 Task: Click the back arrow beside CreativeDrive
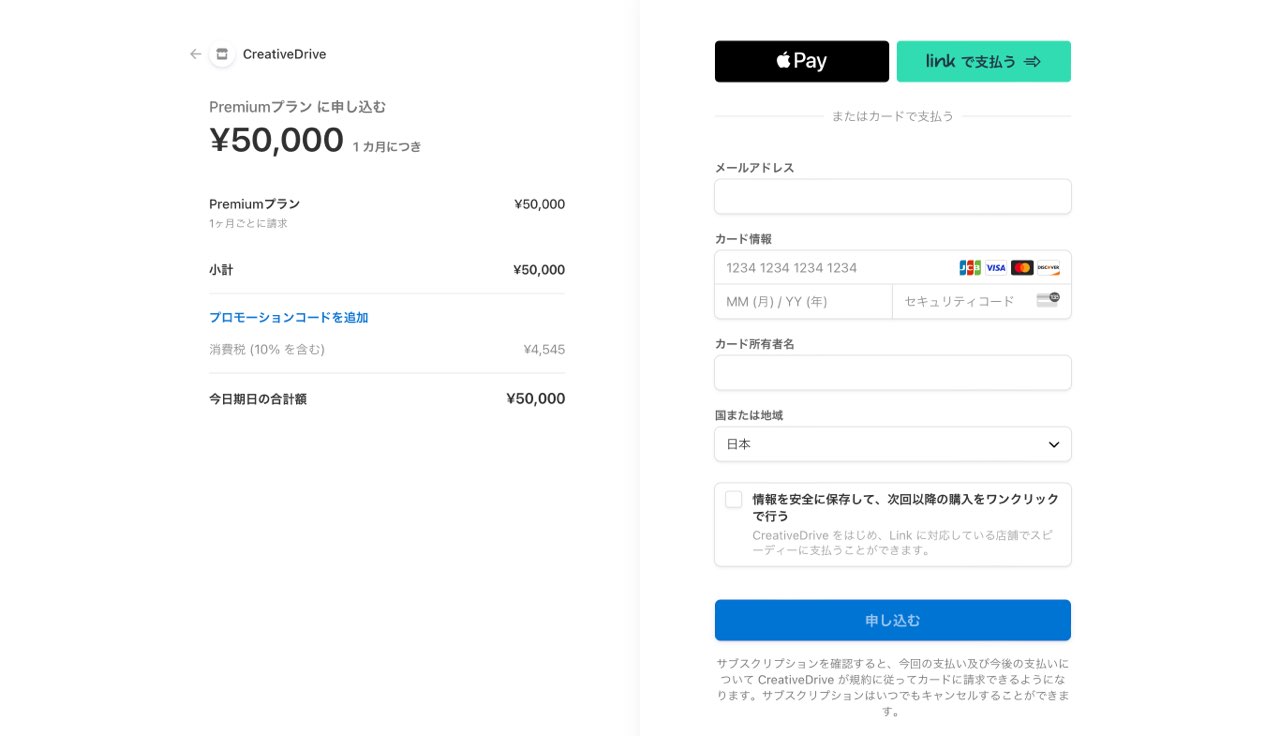(195, 54)
